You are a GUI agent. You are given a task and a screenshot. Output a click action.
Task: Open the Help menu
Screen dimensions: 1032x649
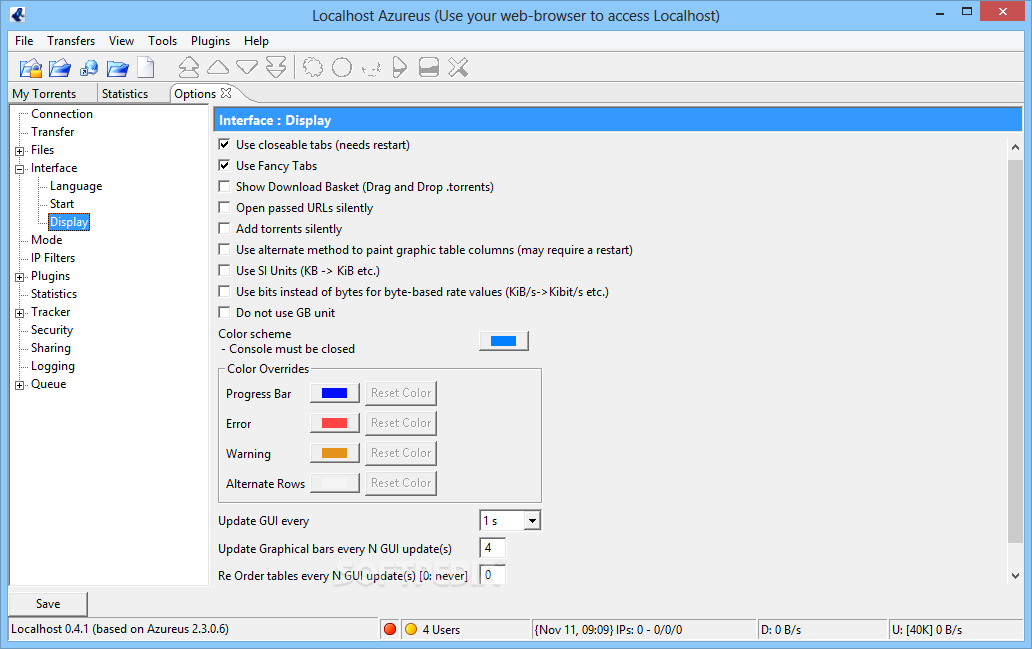[x=256, y=41]
